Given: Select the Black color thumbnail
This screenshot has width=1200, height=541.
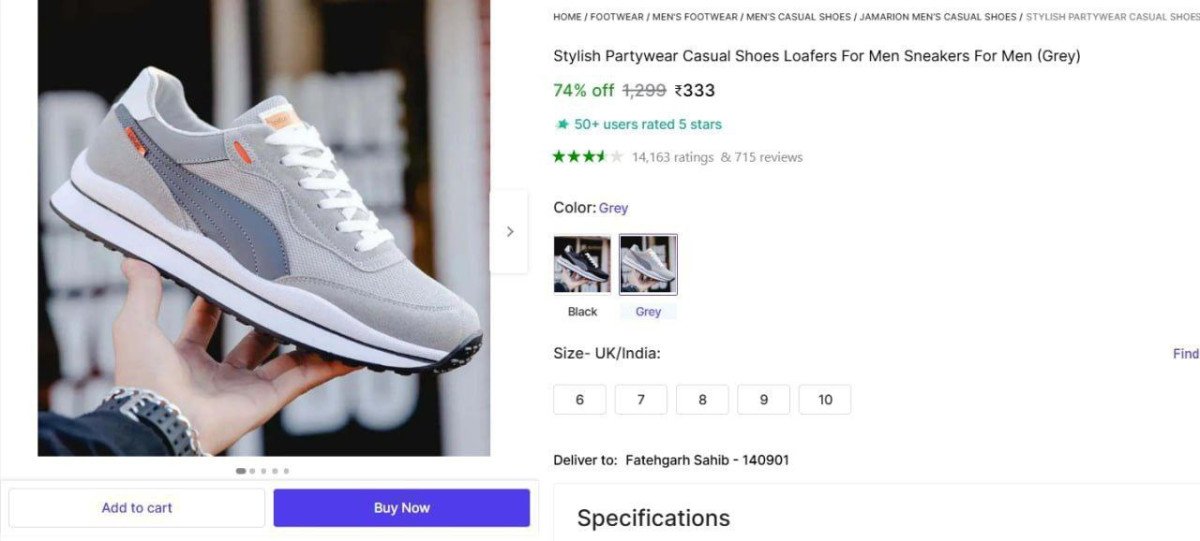Looking at the screenshot, I should [x=582, y=265].
